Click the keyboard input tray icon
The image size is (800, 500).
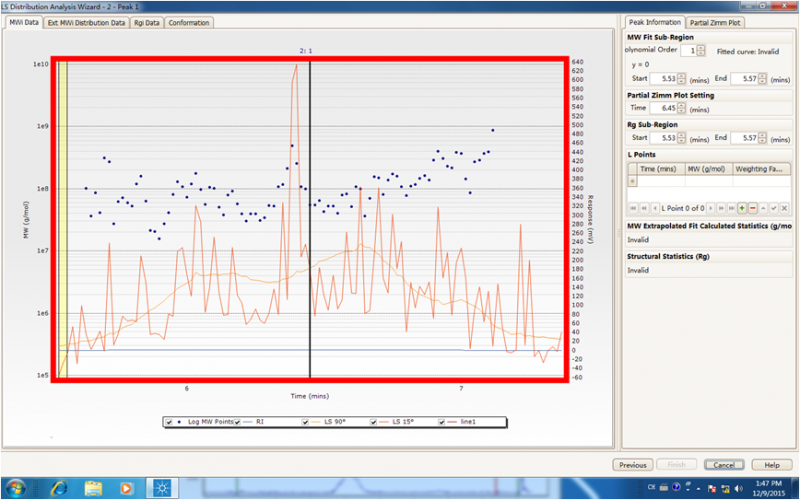[x=664, y=488]
